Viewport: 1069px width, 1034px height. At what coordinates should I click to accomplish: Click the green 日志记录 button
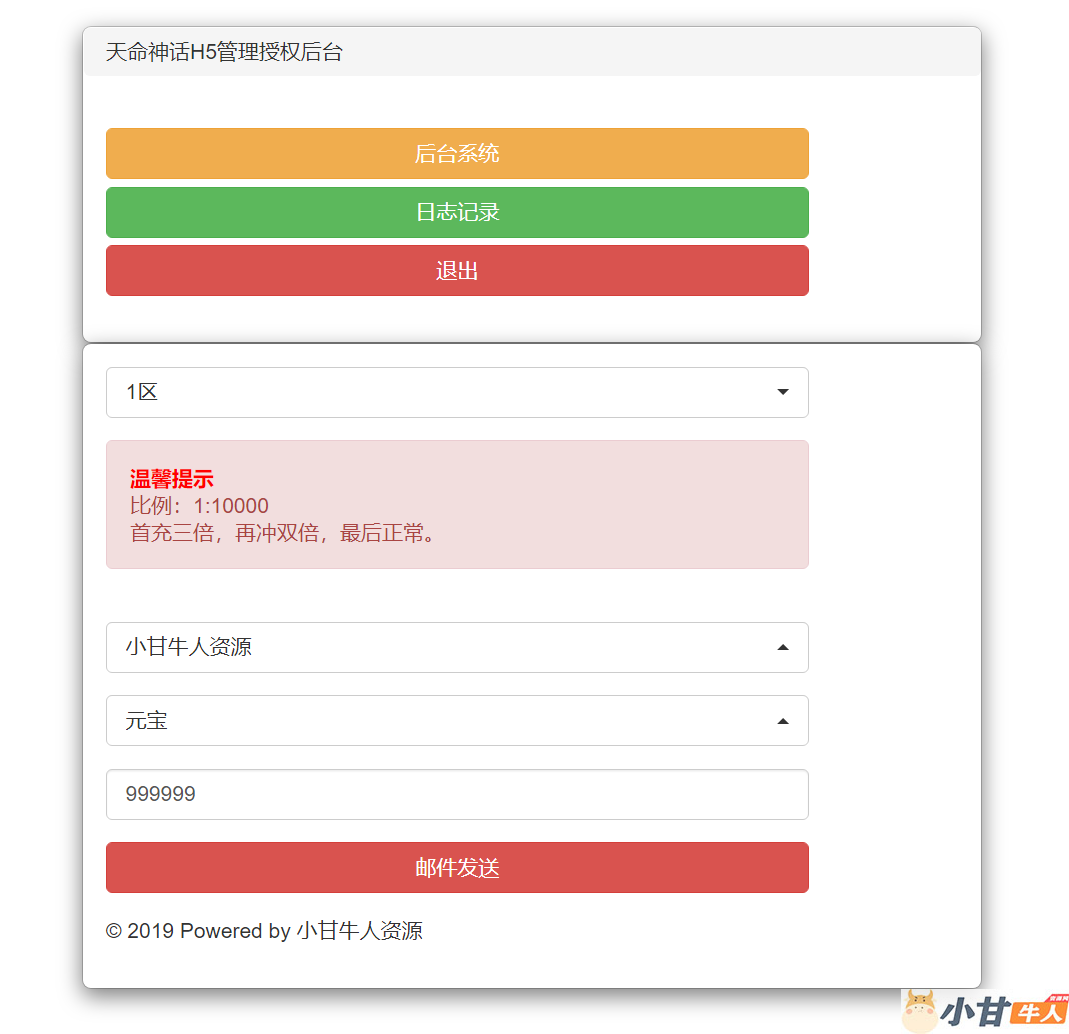(x=457, y=212)
